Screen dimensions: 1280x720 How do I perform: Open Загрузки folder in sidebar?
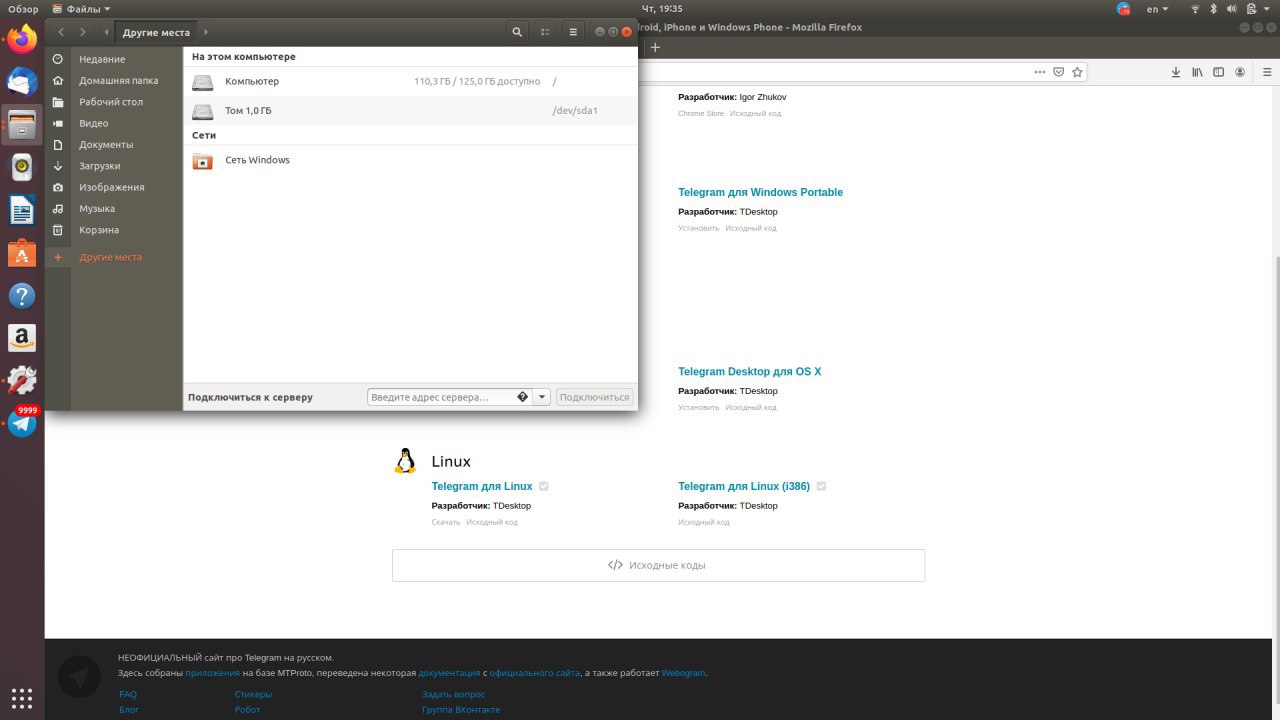(114, 166)
